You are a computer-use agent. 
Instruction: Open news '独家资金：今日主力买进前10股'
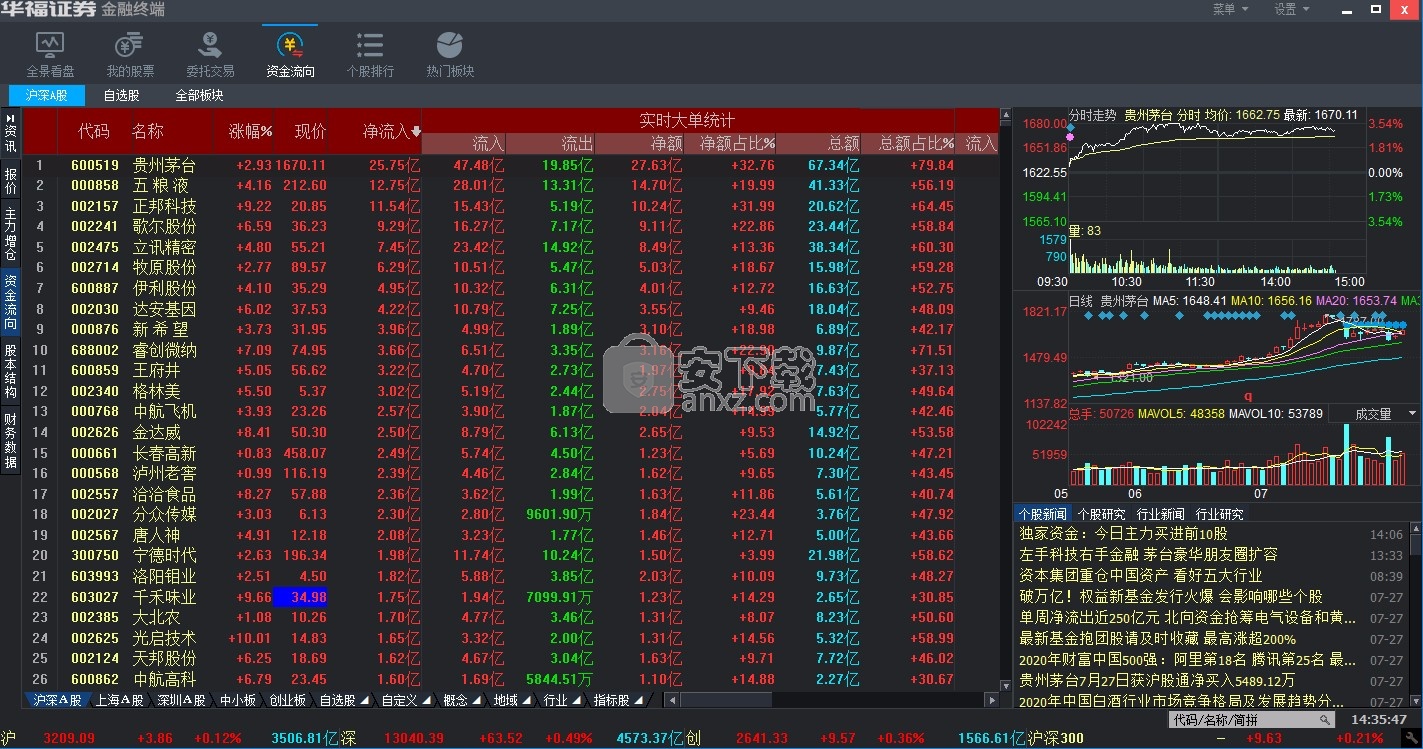click(1123, 534)
